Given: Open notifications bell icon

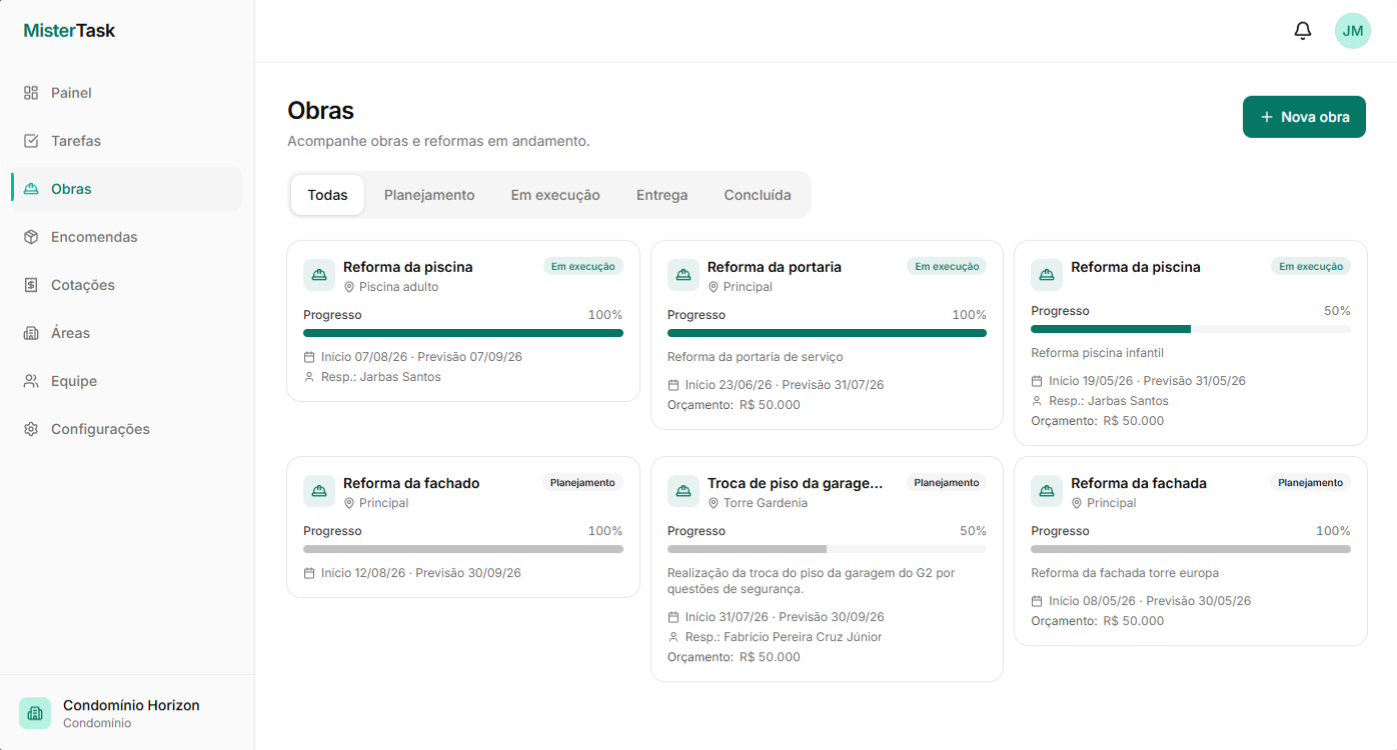Looking at the screenshot, I should (x=1302, y=31).
